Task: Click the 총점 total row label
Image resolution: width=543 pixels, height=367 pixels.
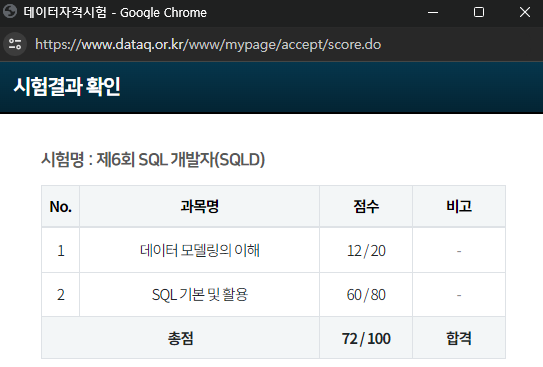Action: coord(180,338)
